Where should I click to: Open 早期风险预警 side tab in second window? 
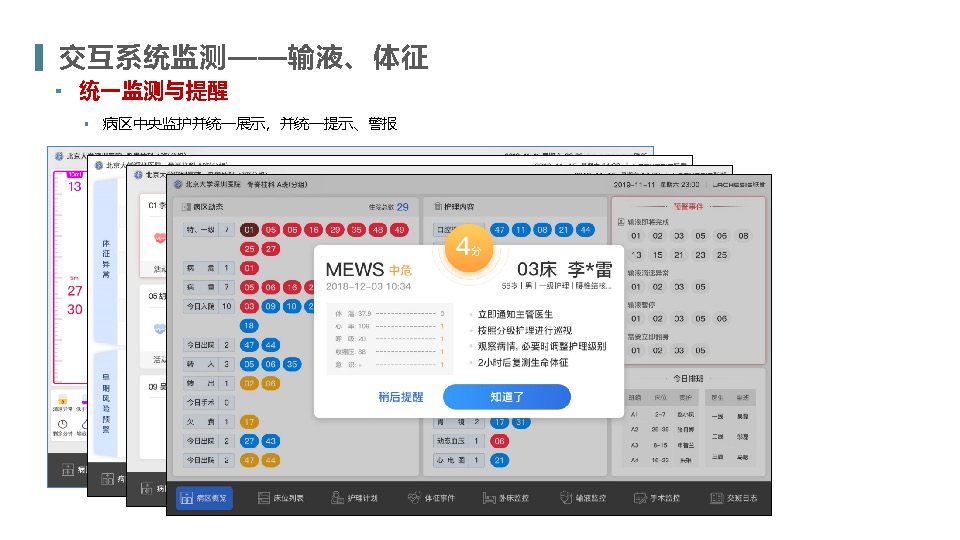pyautogui.click(x=106, y=403)
